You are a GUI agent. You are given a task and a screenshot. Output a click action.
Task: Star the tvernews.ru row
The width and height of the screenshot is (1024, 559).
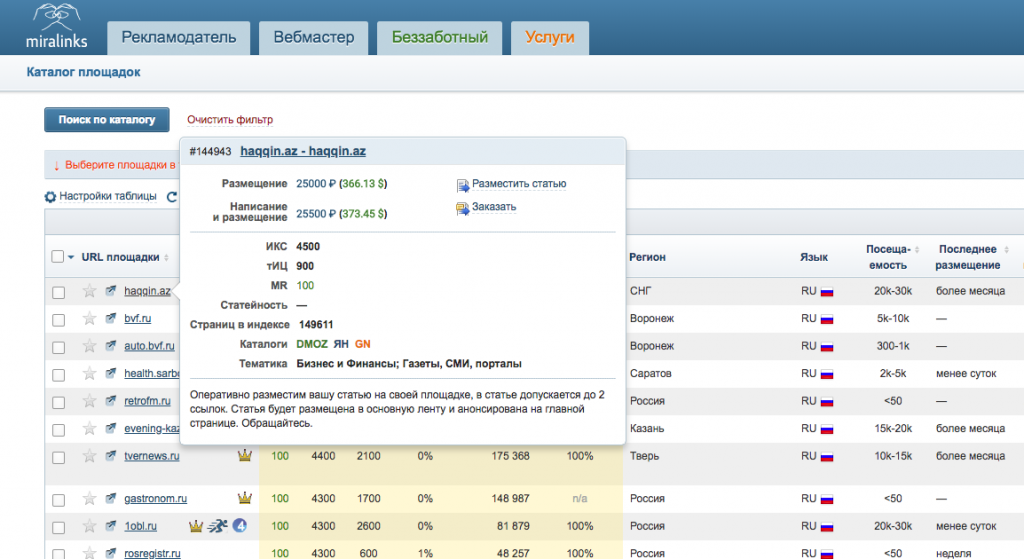point(89,456)
